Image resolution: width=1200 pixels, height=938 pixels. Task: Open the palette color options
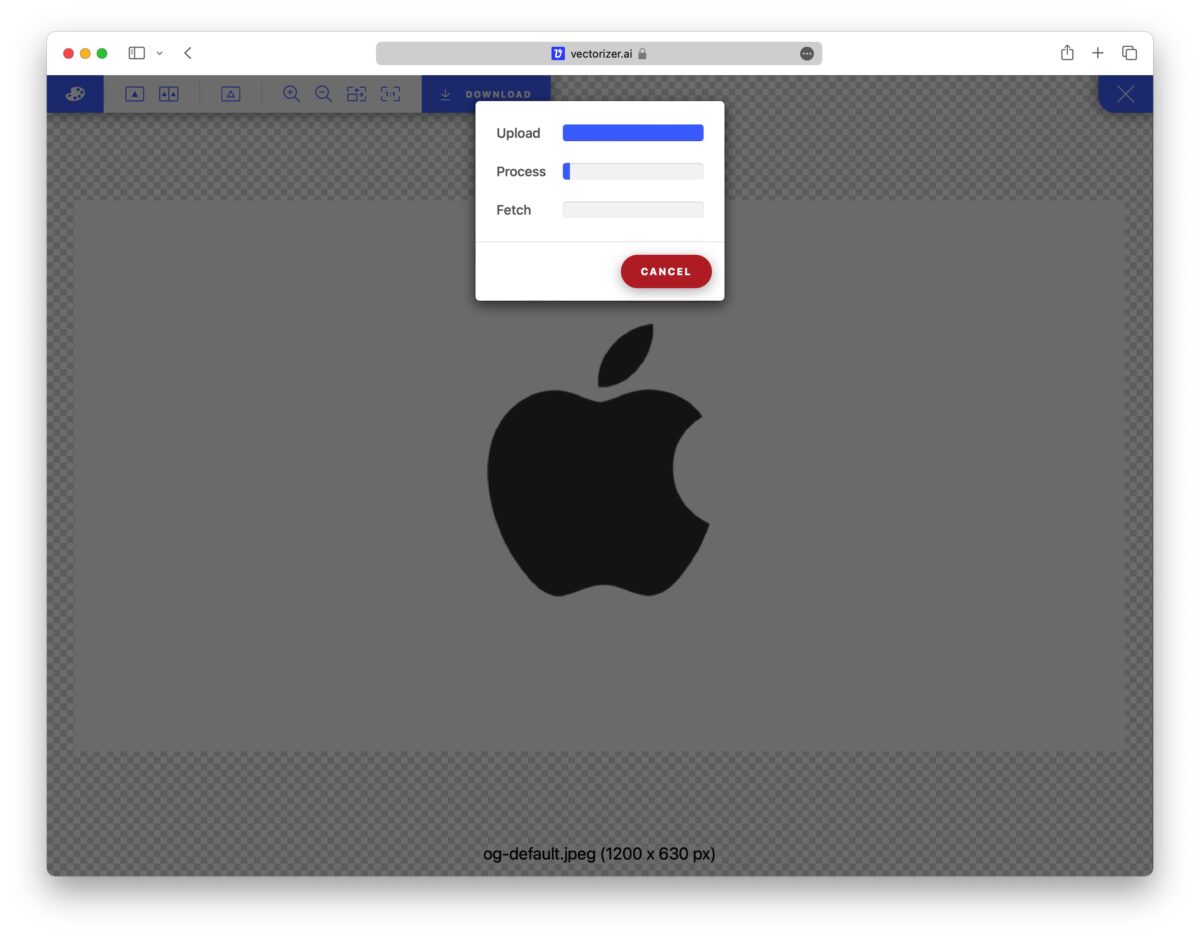(75, 94)
